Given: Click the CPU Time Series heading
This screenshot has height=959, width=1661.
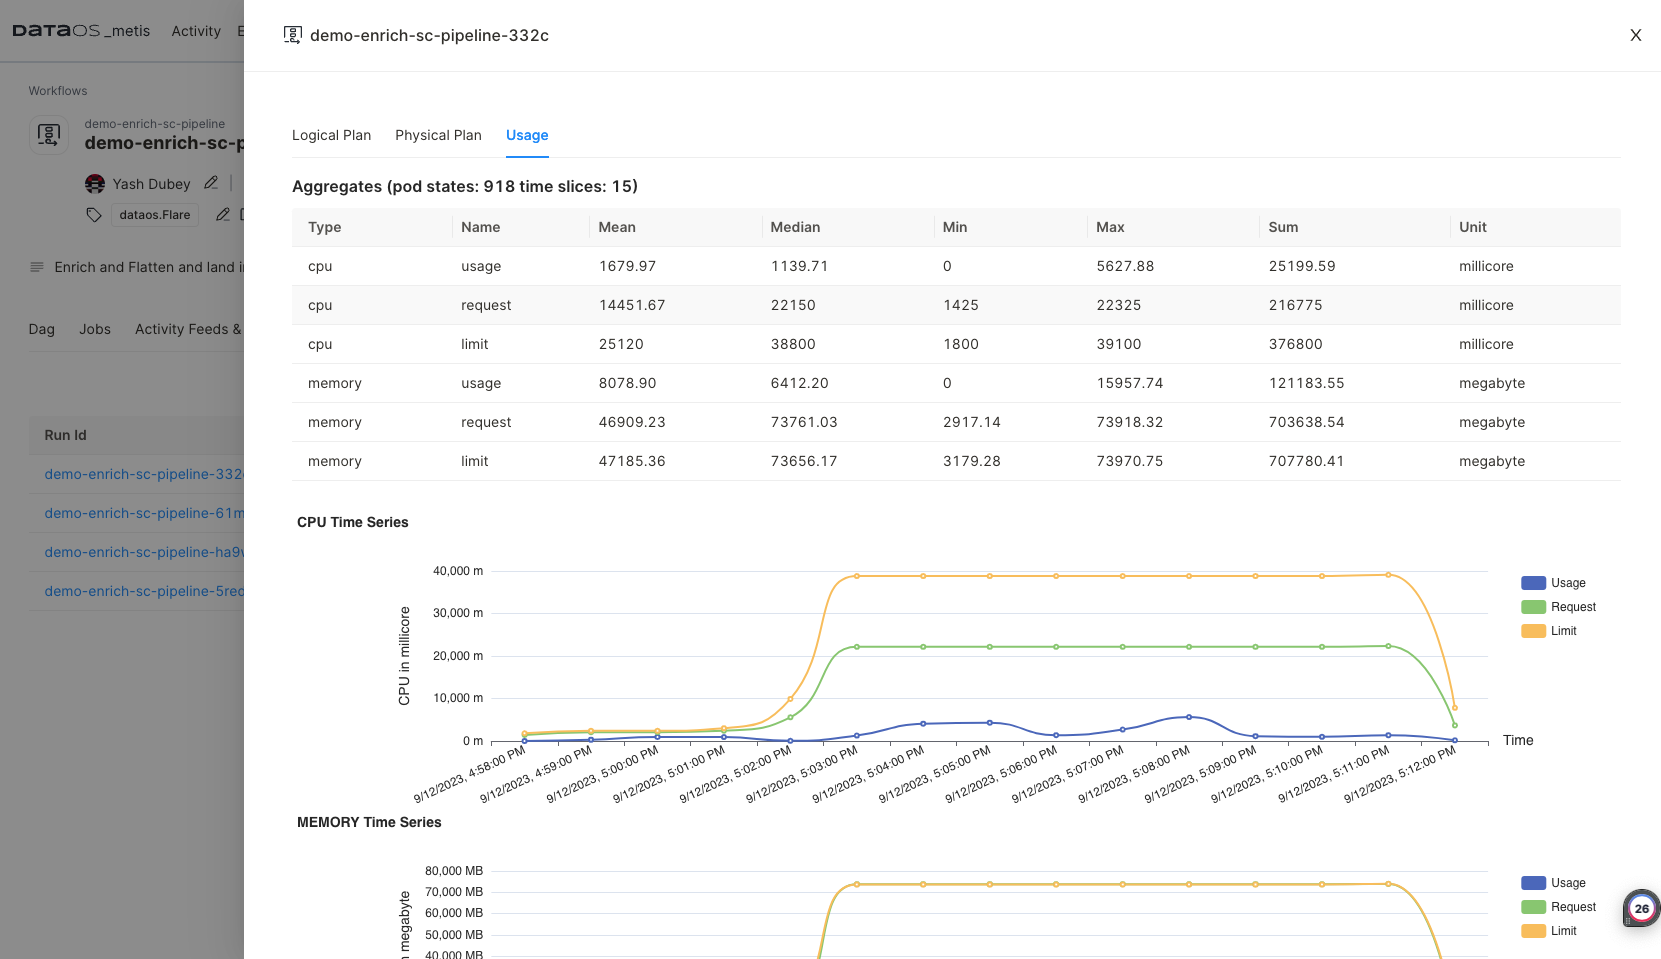Looking at the screenshot, I should coord(353,522).
